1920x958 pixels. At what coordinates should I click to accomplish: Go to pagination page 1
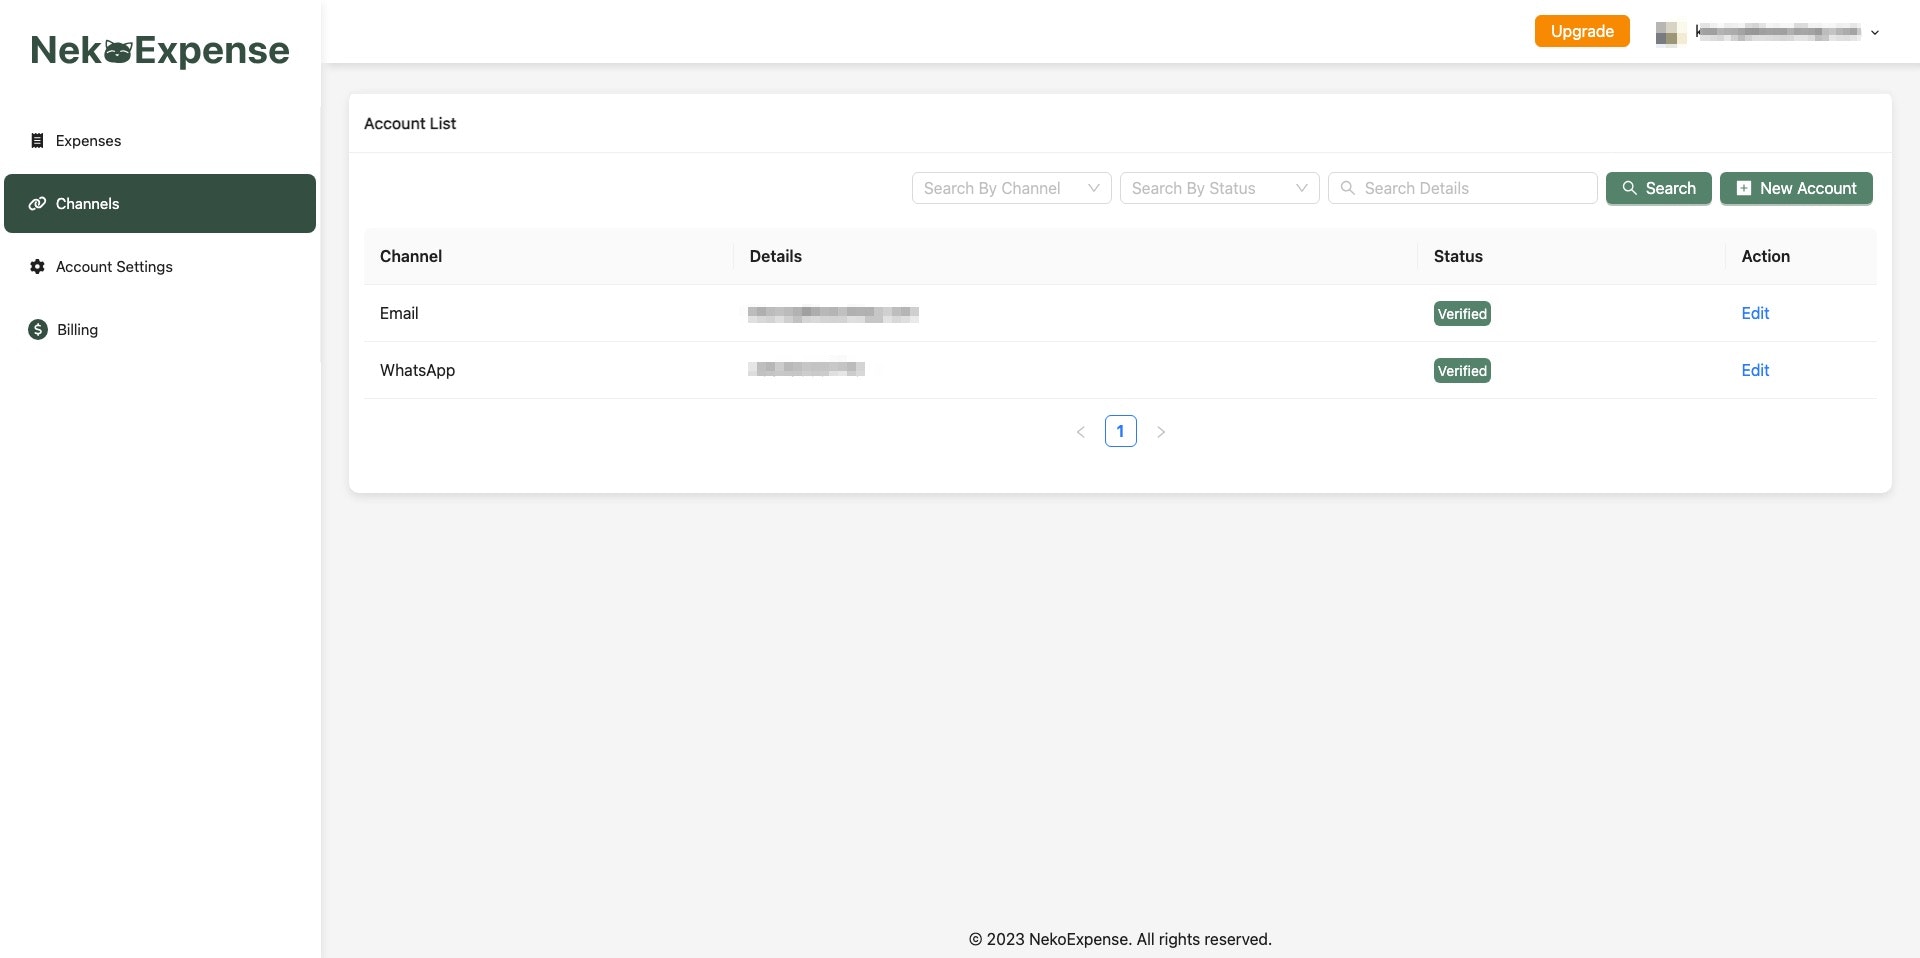1121,431
